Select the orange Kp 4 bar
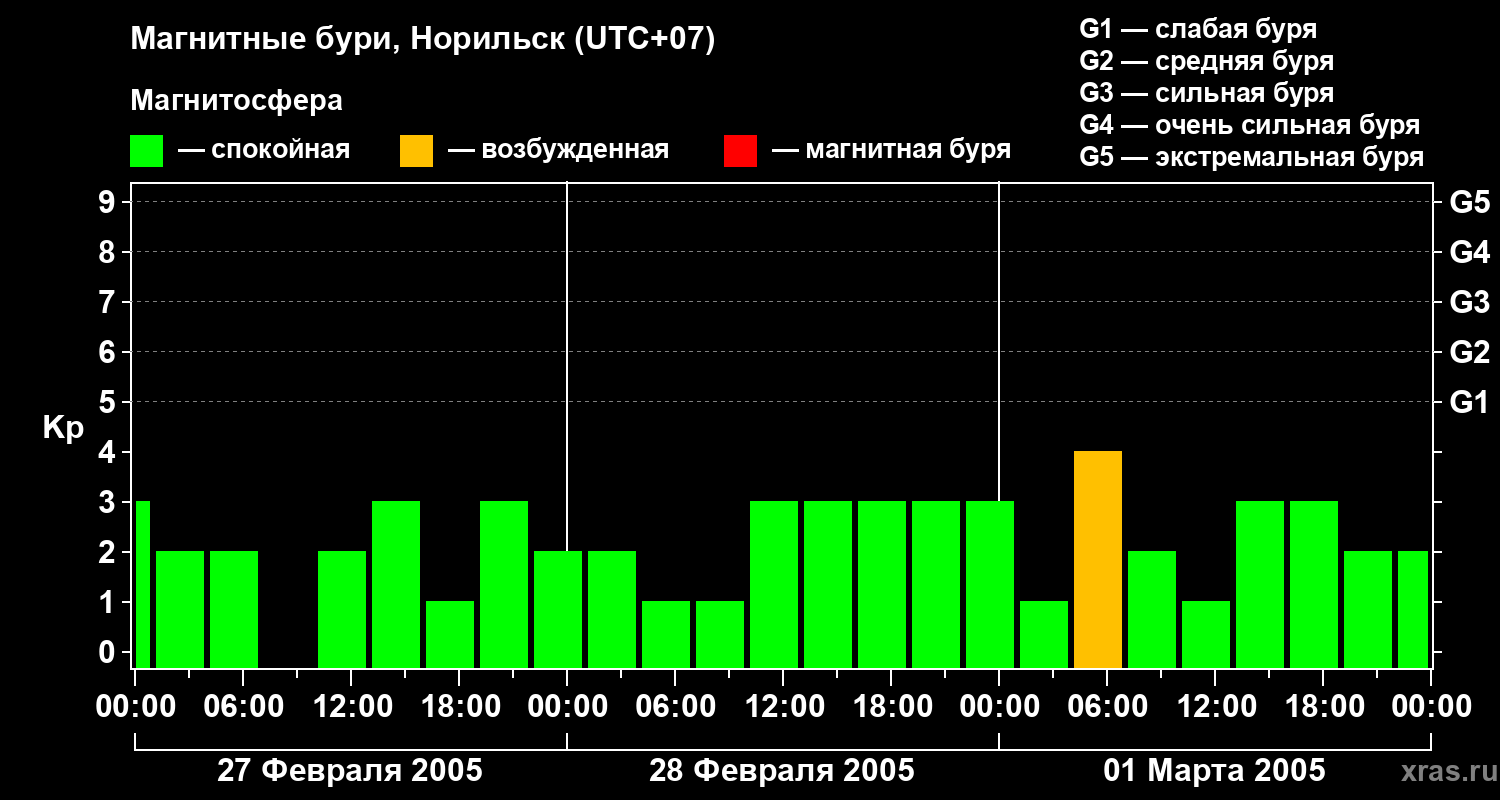 [x=1098, y=559]
